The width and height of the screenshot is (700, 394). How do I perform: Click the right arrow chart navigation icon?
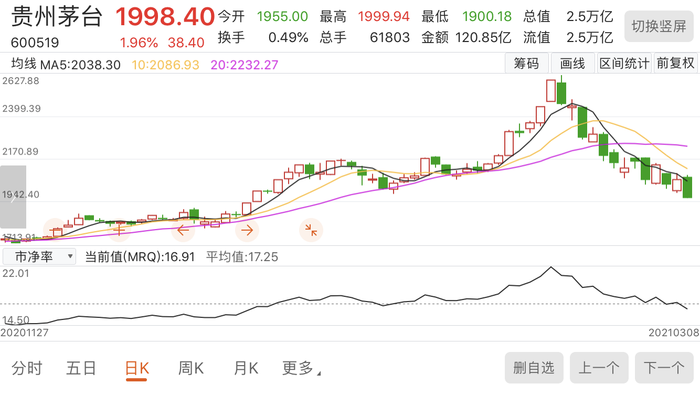pos(247,230)
